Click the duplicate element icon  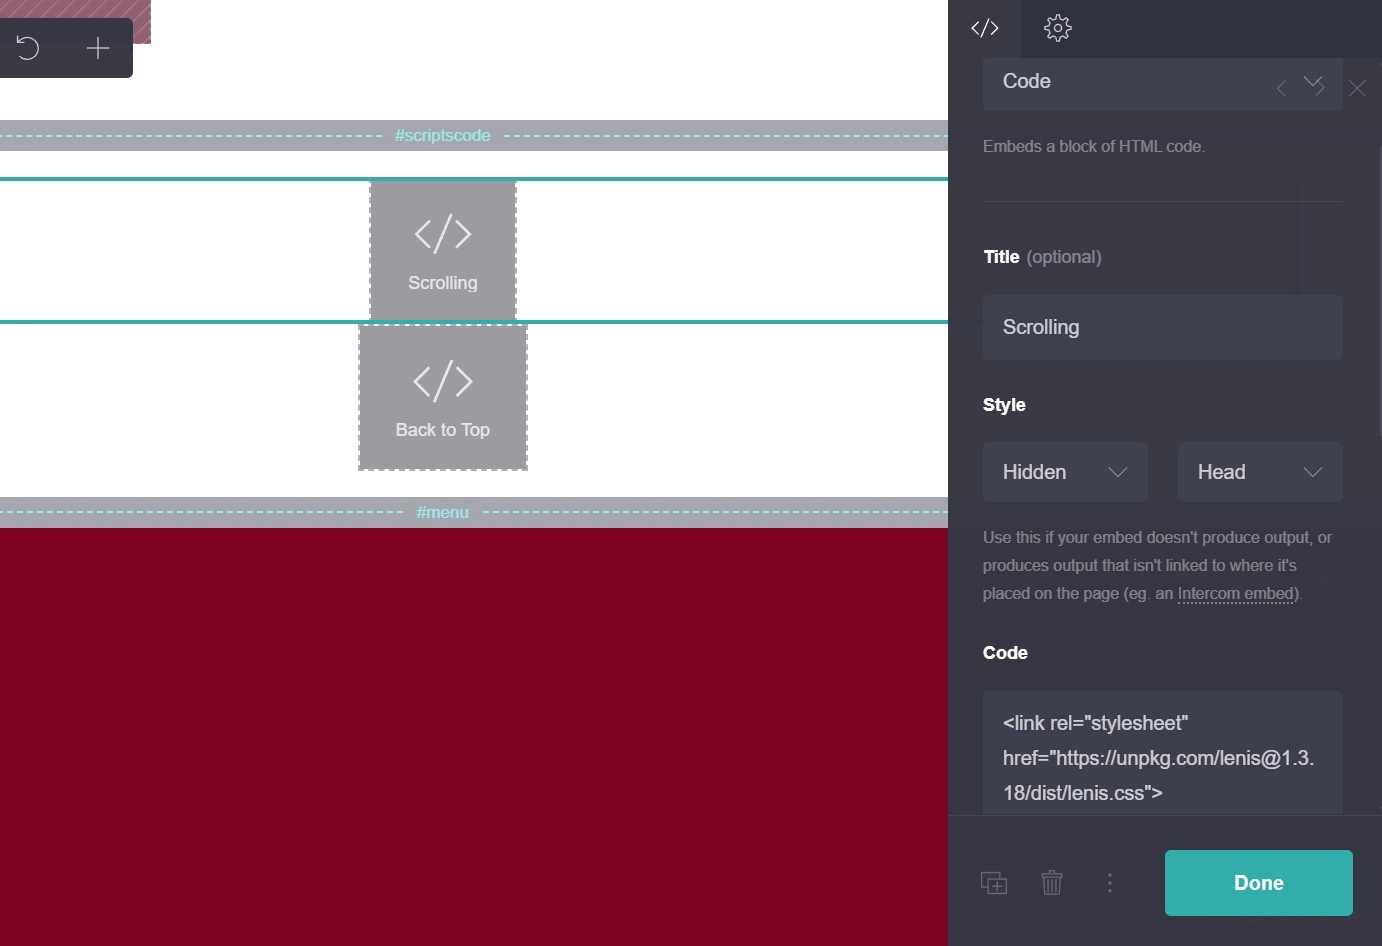tap(994, 883)
